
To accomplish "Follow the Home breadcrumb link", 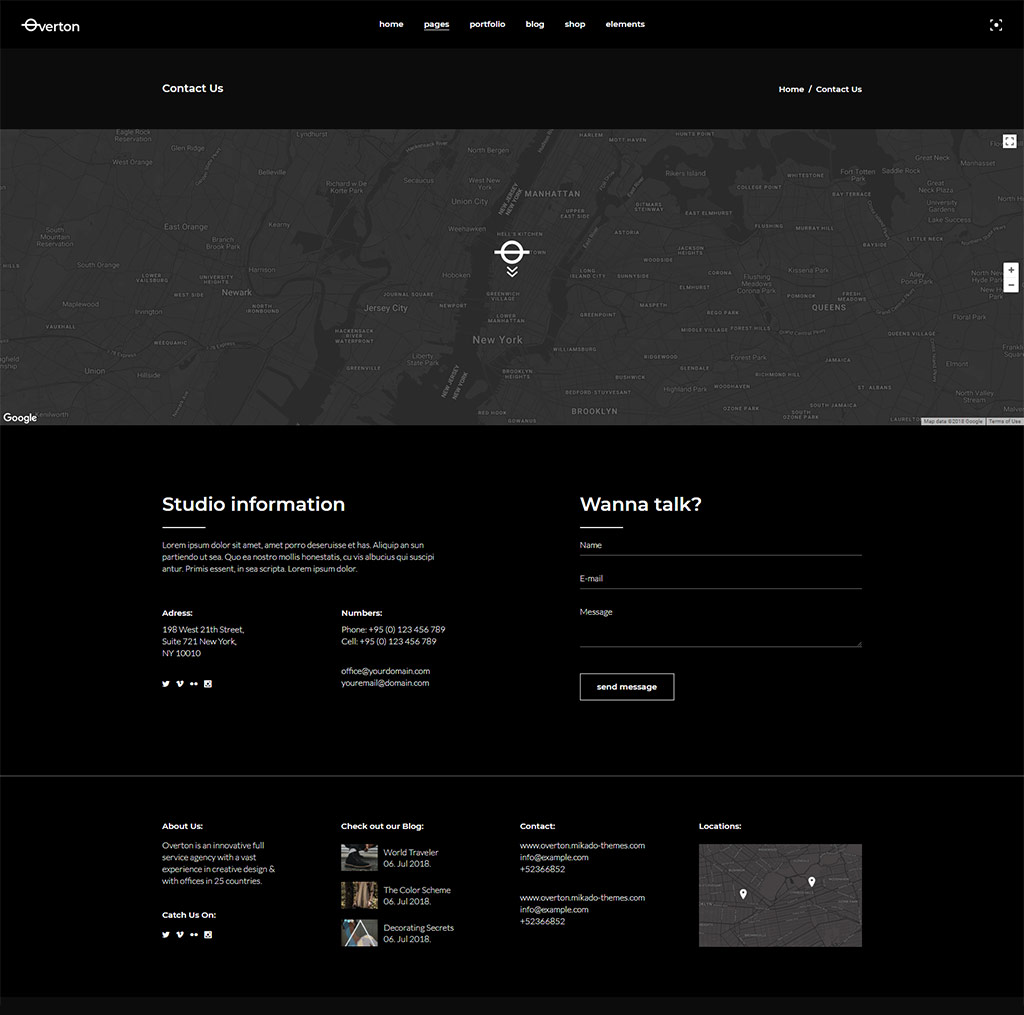I will 791,89.
